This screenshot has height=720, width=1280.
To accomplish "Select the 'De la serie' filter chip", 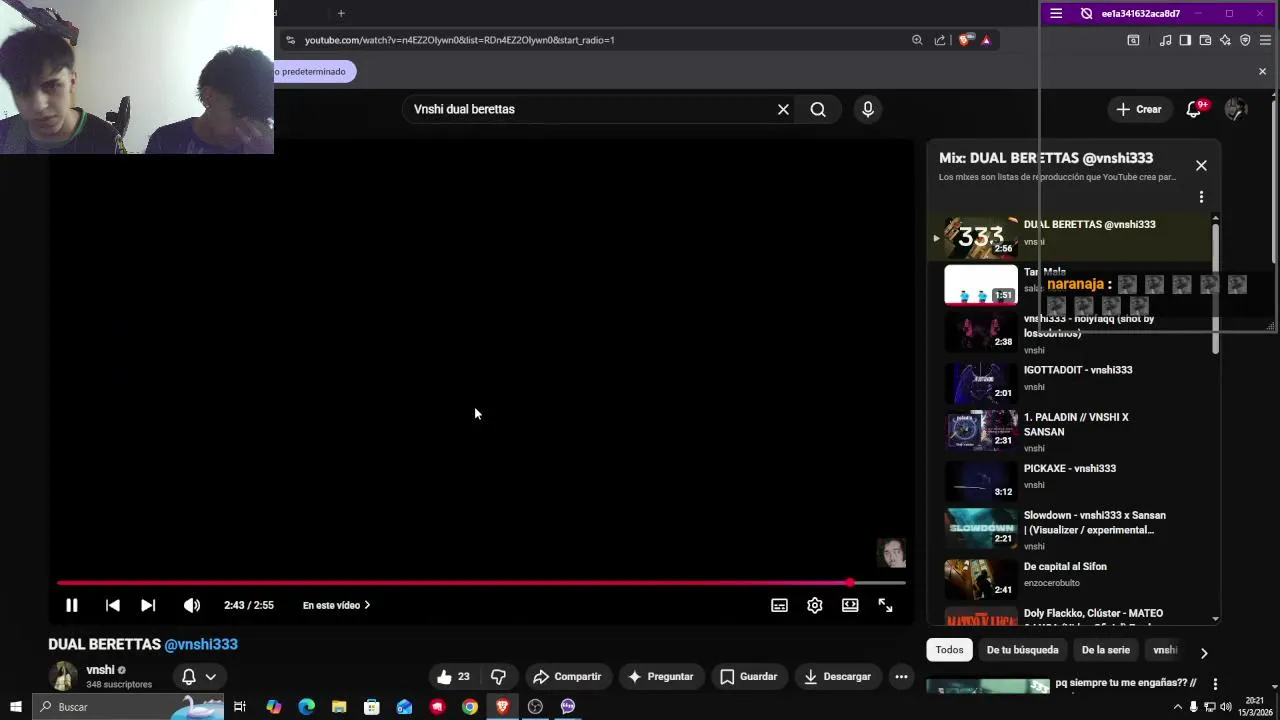I will point(1105,650).
